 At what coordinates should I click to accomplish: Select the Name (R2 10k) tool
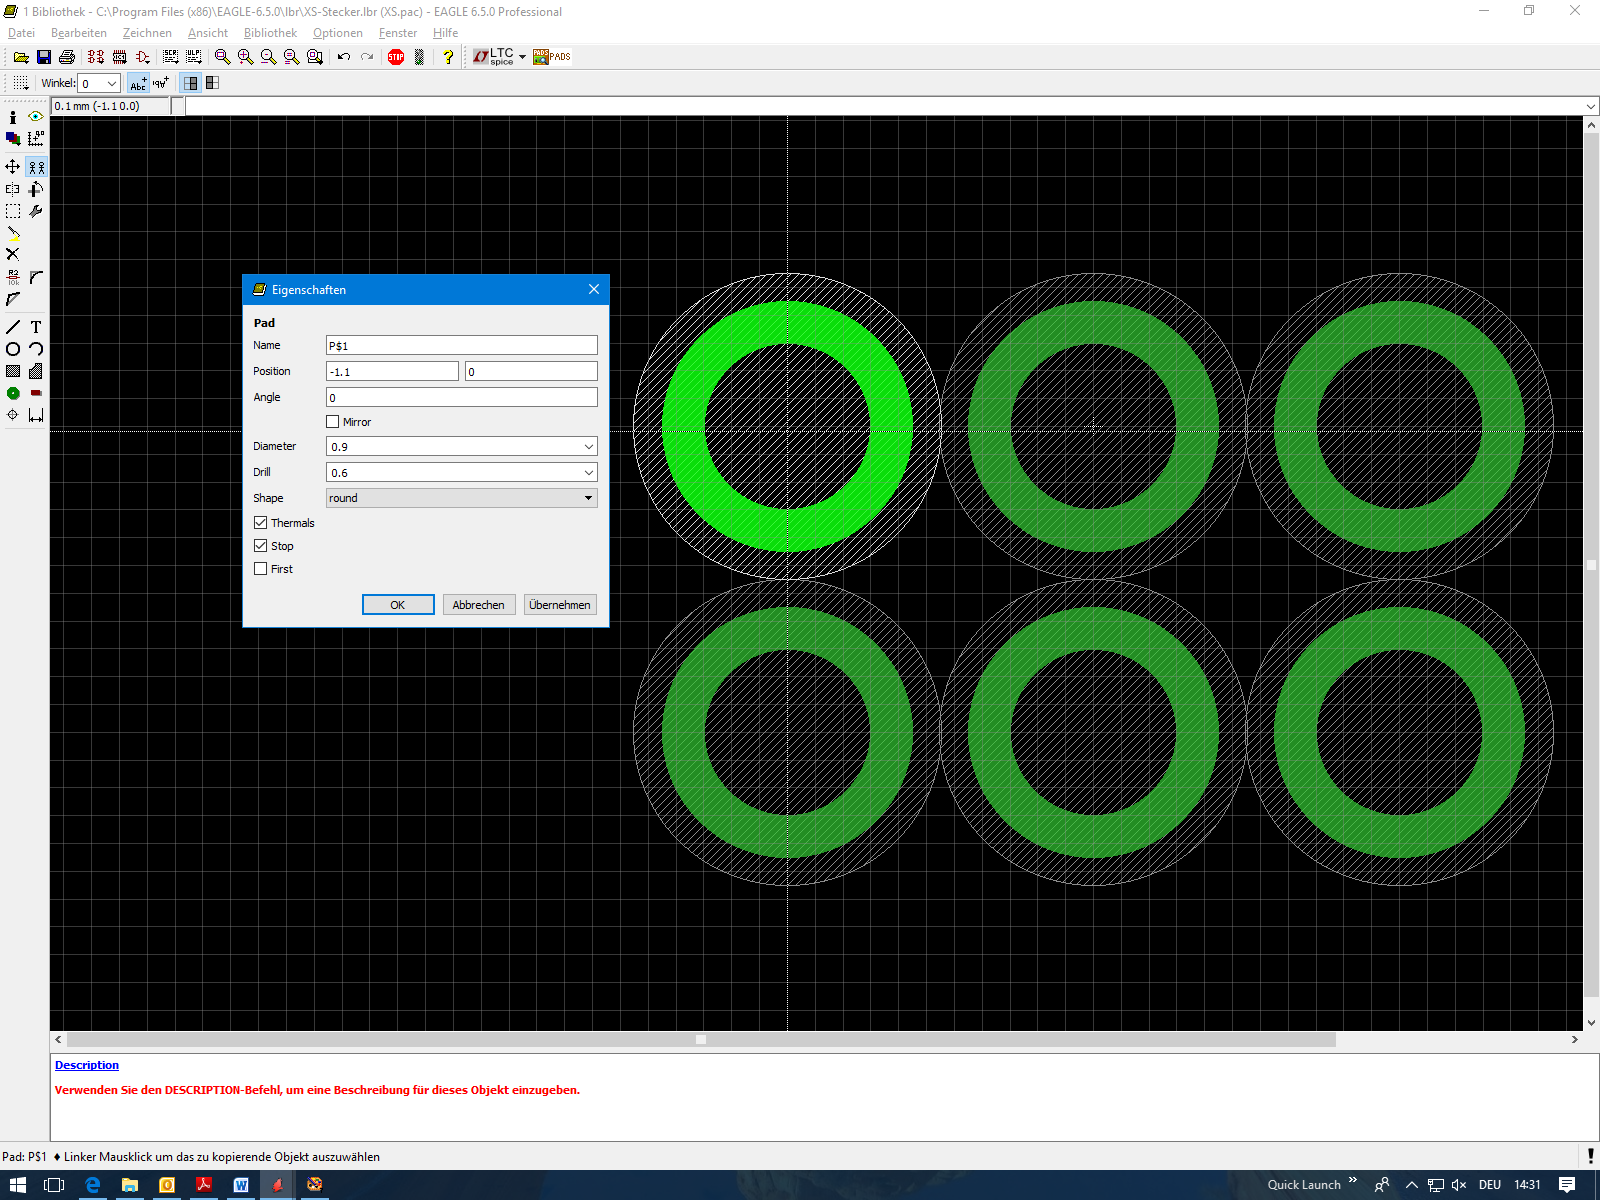point(13,277)
